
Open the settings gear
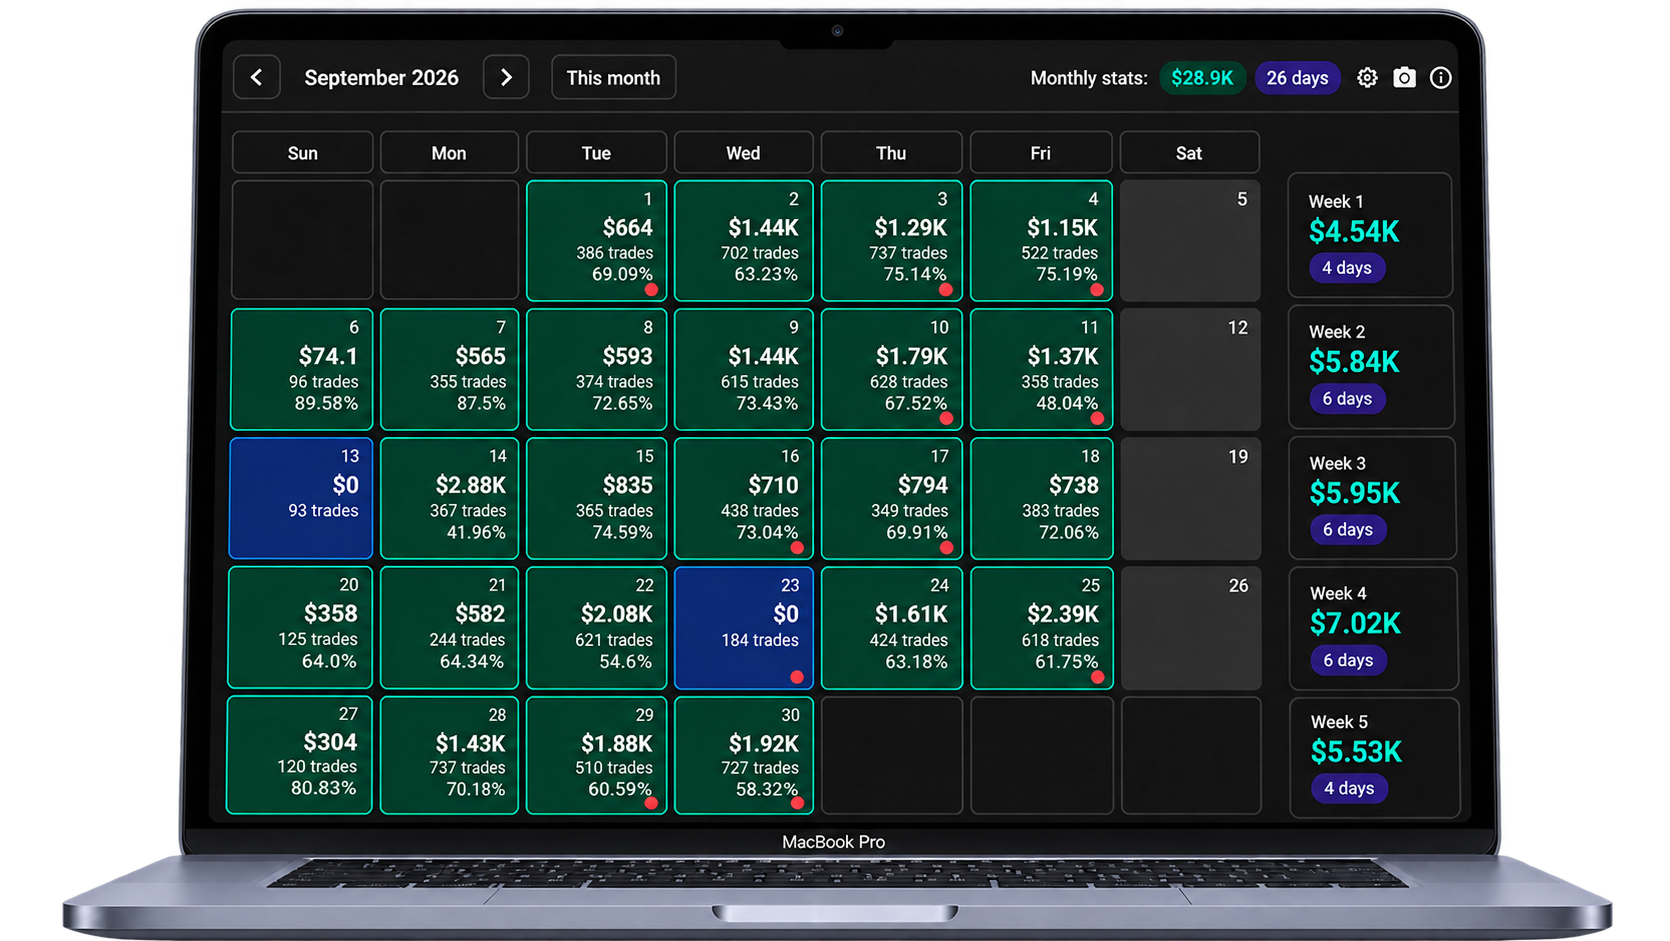[x=1367, y=77]
